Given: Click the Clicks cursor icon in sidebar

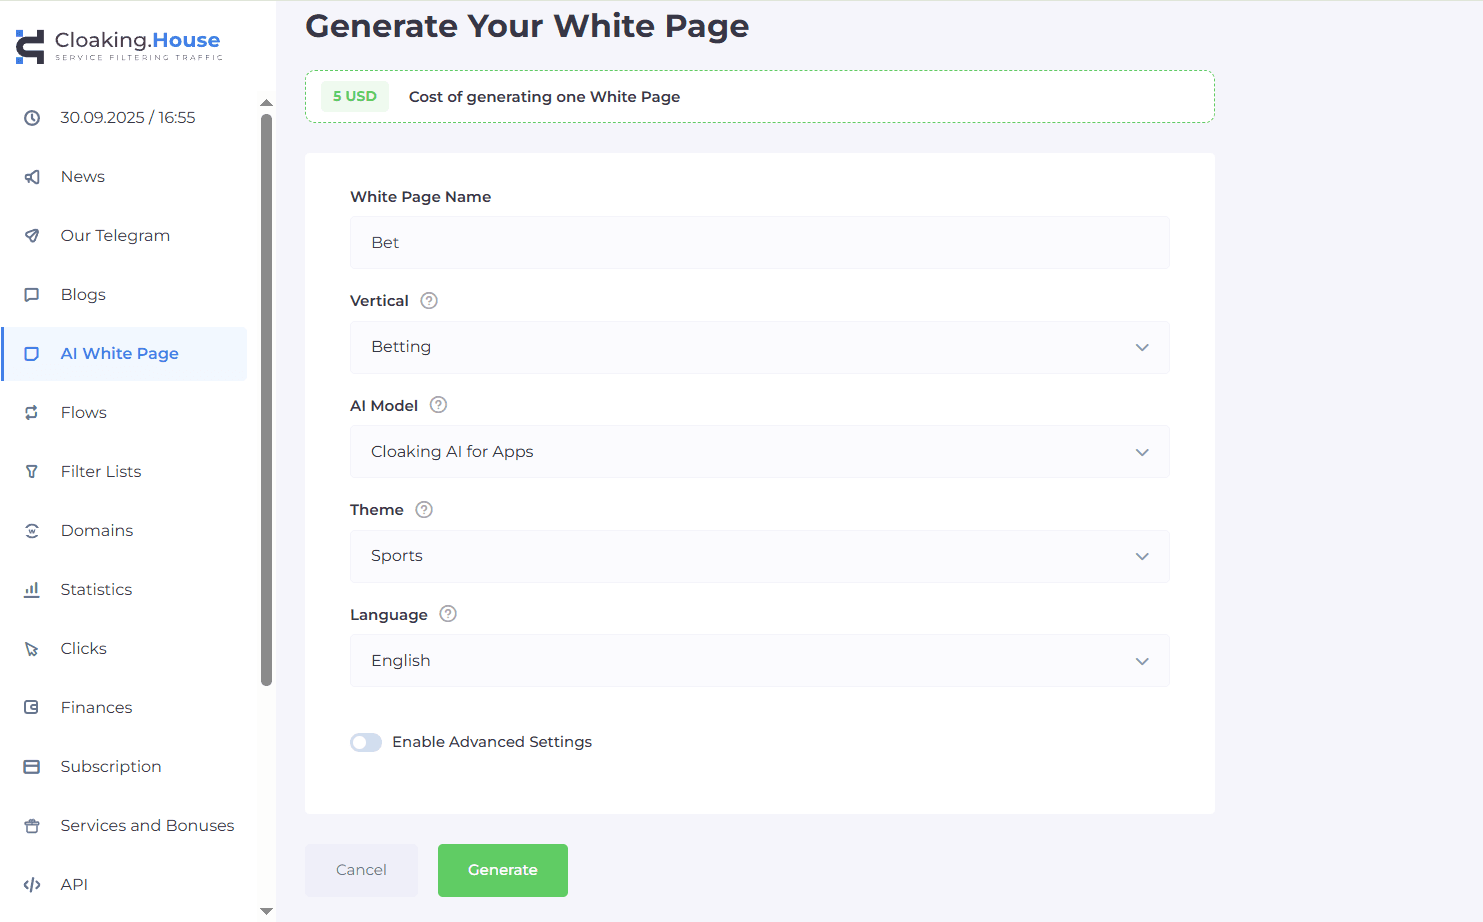Looking at the screenshot, I should (x=32, y=648).
